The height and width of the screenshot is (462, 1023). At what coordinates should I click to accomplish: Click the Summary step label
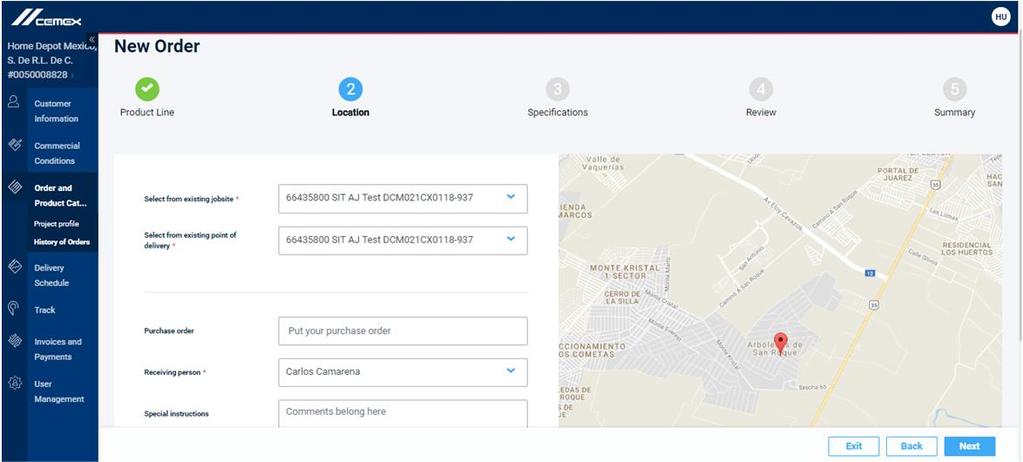click(954, 112)
